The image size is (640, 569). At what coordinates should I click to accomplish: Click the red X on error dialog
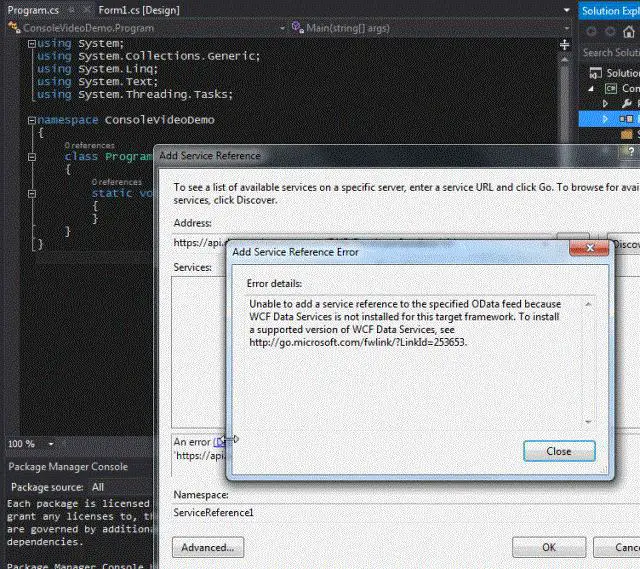pos(589,248)
